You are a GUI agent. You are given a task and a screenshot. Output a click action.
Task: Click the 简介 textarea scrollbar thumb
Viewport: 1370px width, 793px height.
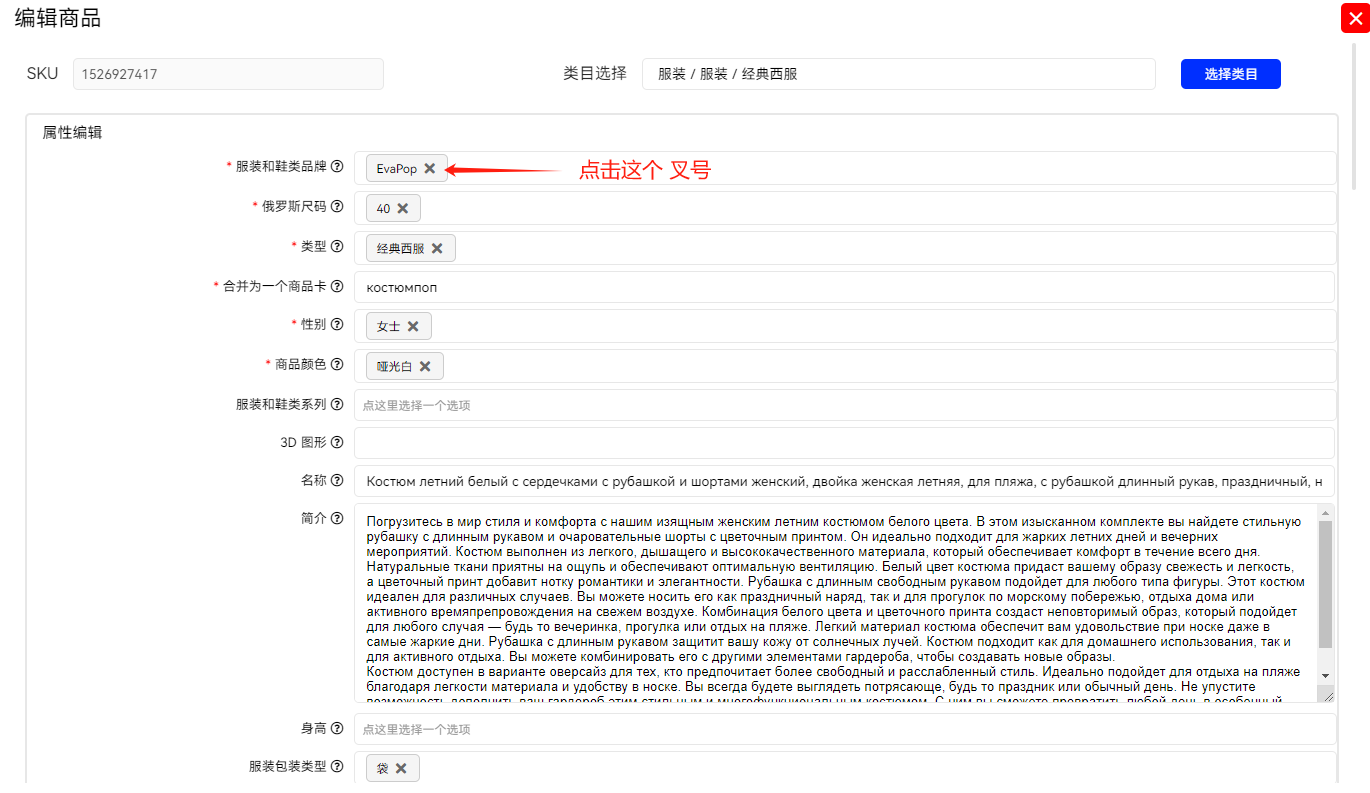[1326, 585]
